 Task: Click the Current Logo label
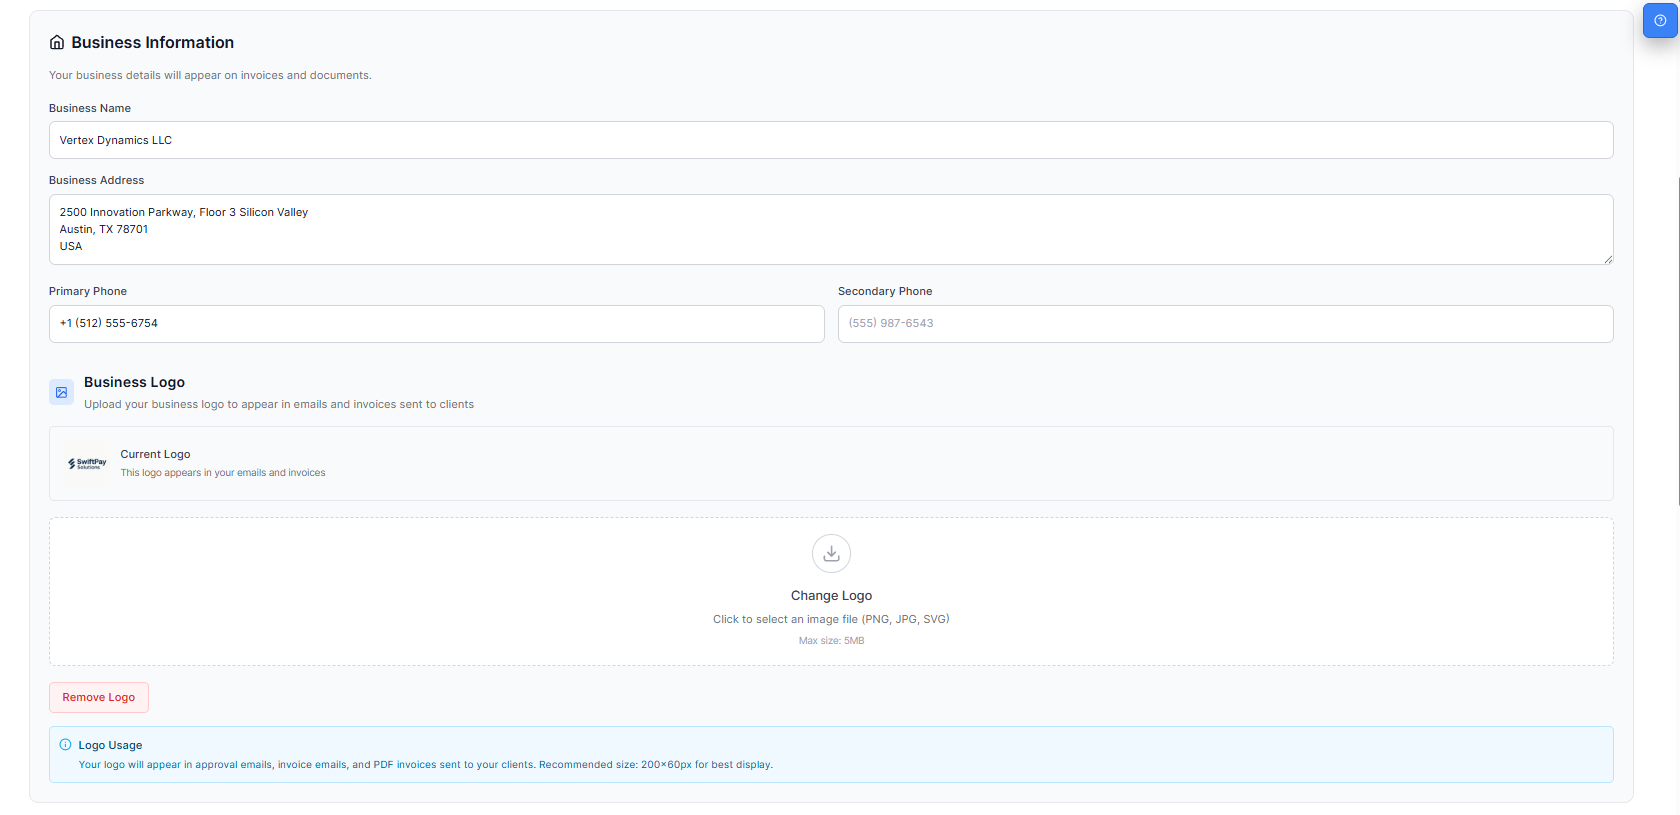tap(155, 455)
